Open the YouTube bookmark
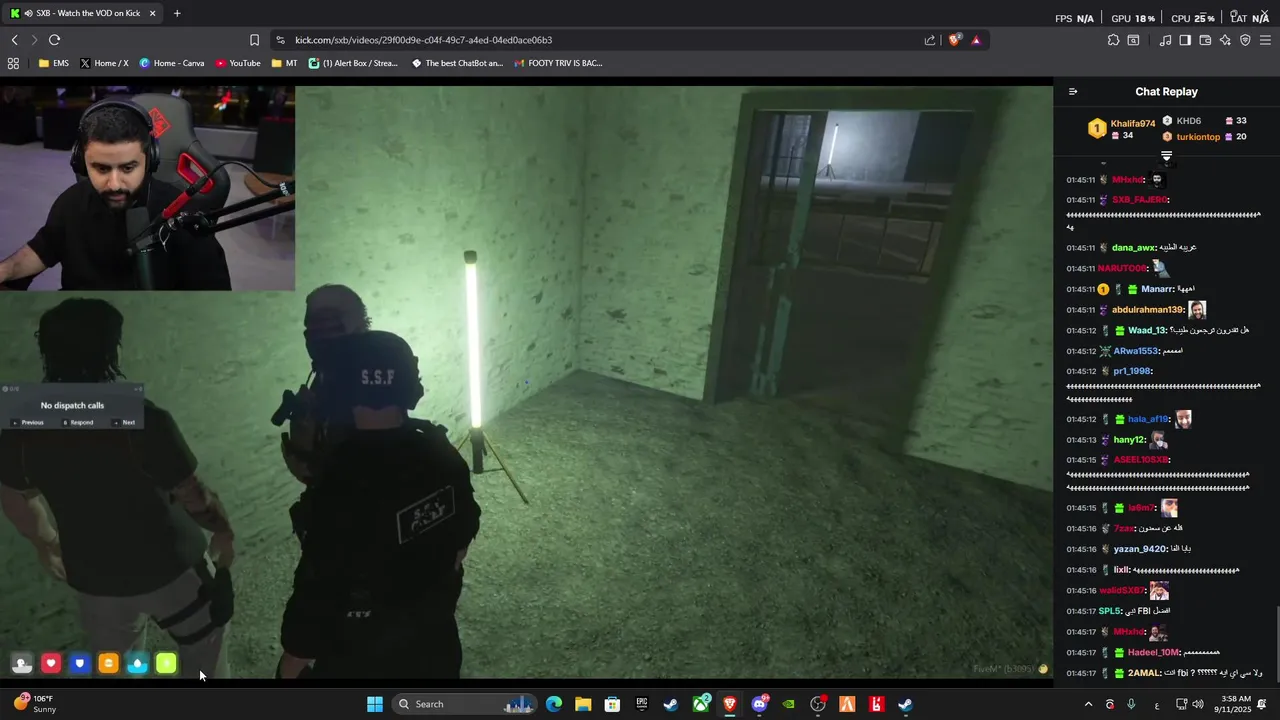 tap(238, 63)
